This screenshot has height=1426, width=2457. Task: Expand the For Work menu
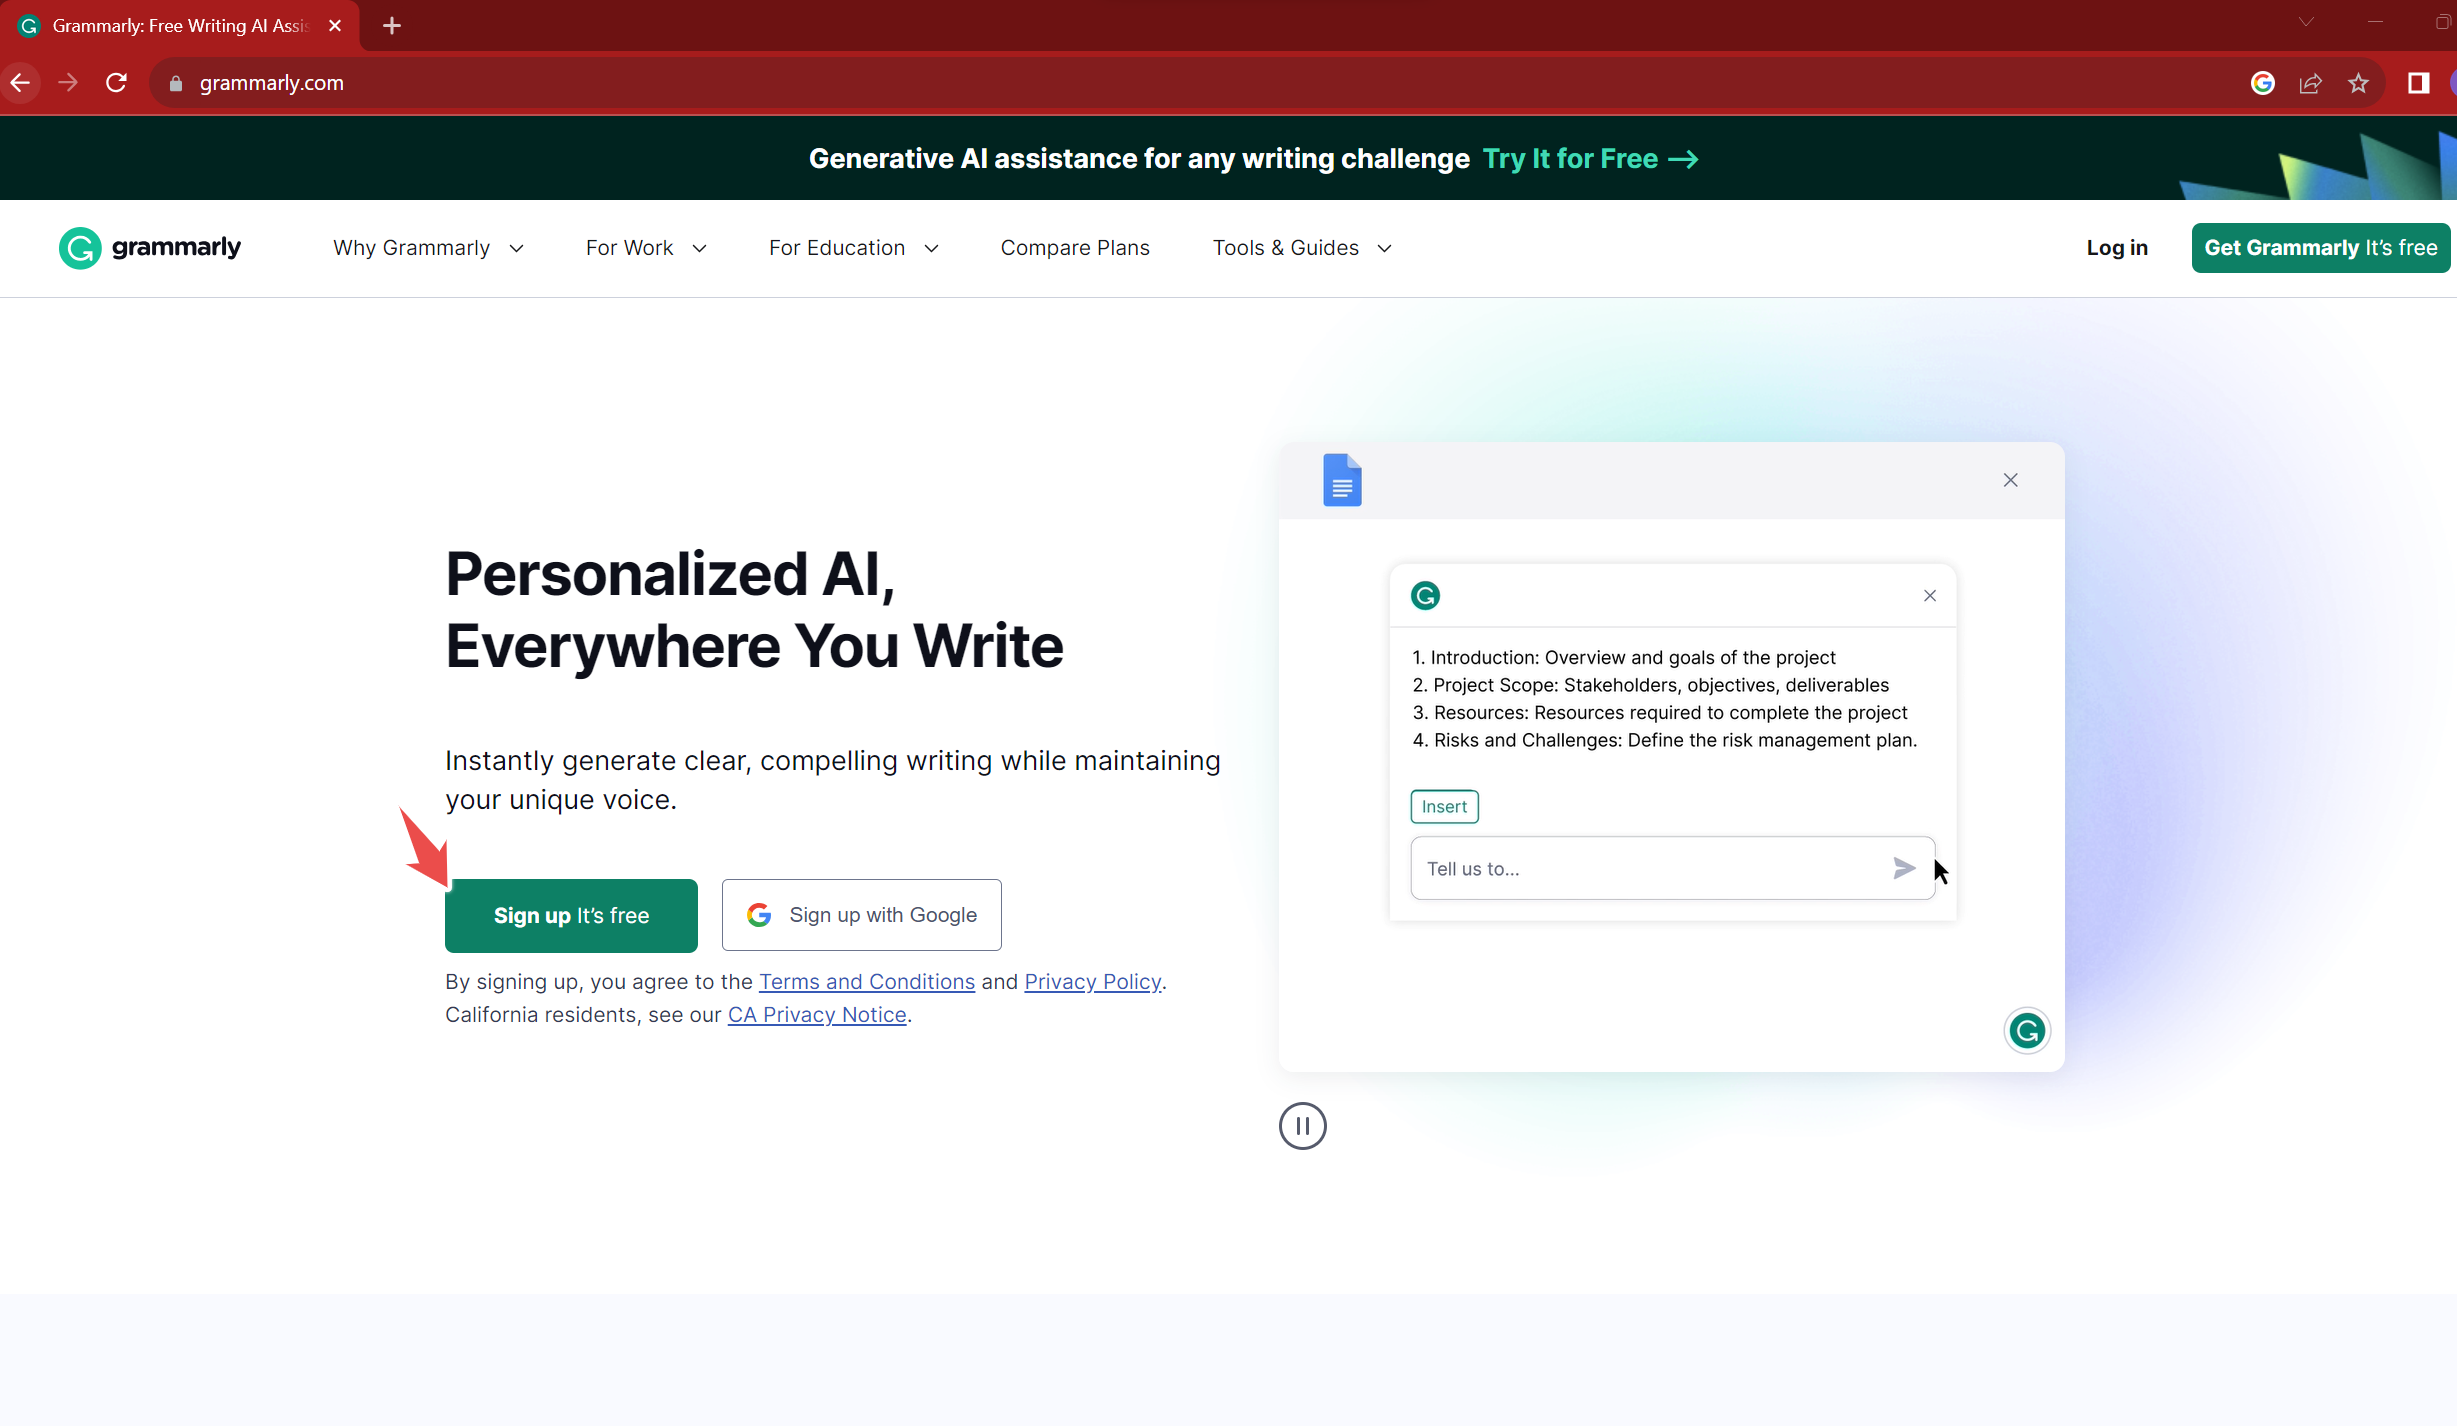(646, 248)
